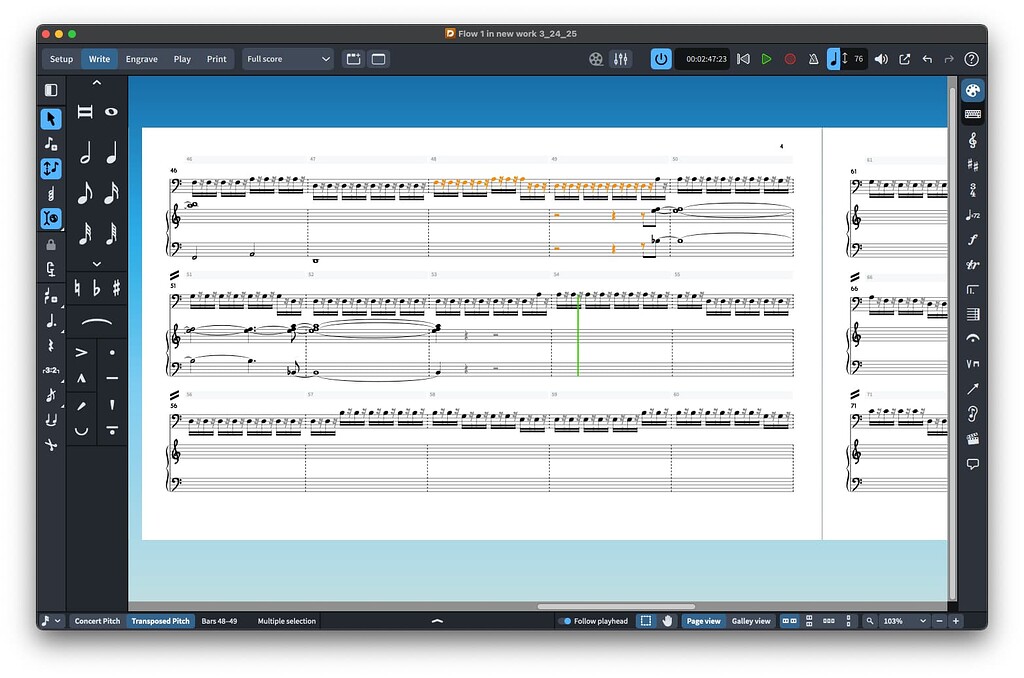Select the quarter note duration

[111, 152]
